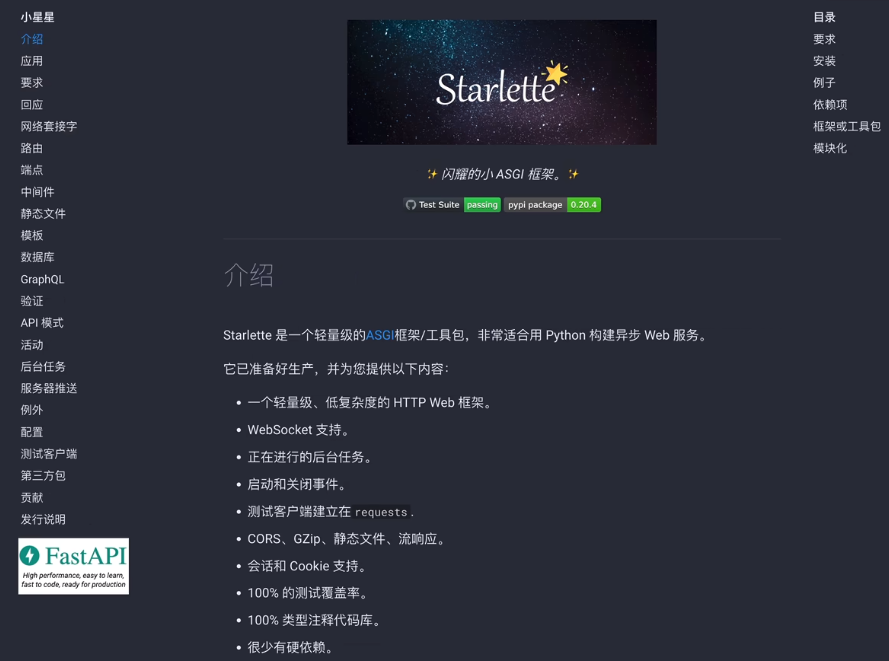The image size is (889, 661).
Task: Open 中间件 documentation page
Action: click(x=37, y=192)
